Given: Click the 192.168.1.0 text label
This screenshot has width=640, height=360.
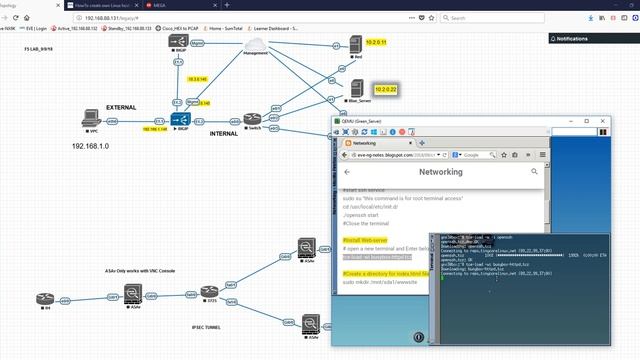Looking at the screenshot, I should click(x=90, y=146).
